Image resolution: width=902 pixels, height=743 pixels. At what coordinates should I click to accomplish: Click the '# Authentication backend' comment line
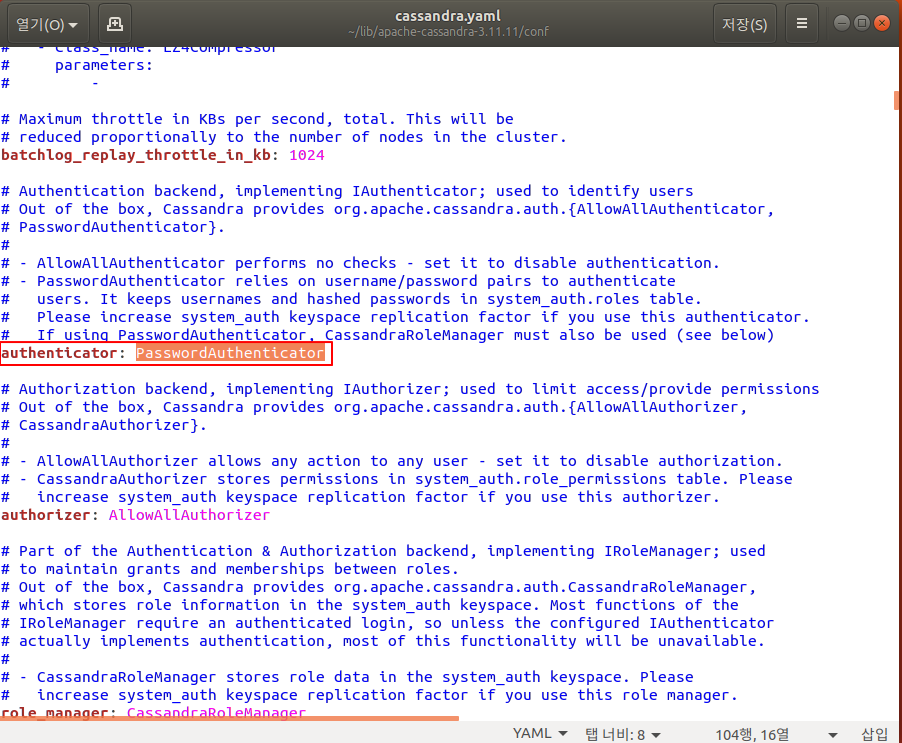pos(347,191)
